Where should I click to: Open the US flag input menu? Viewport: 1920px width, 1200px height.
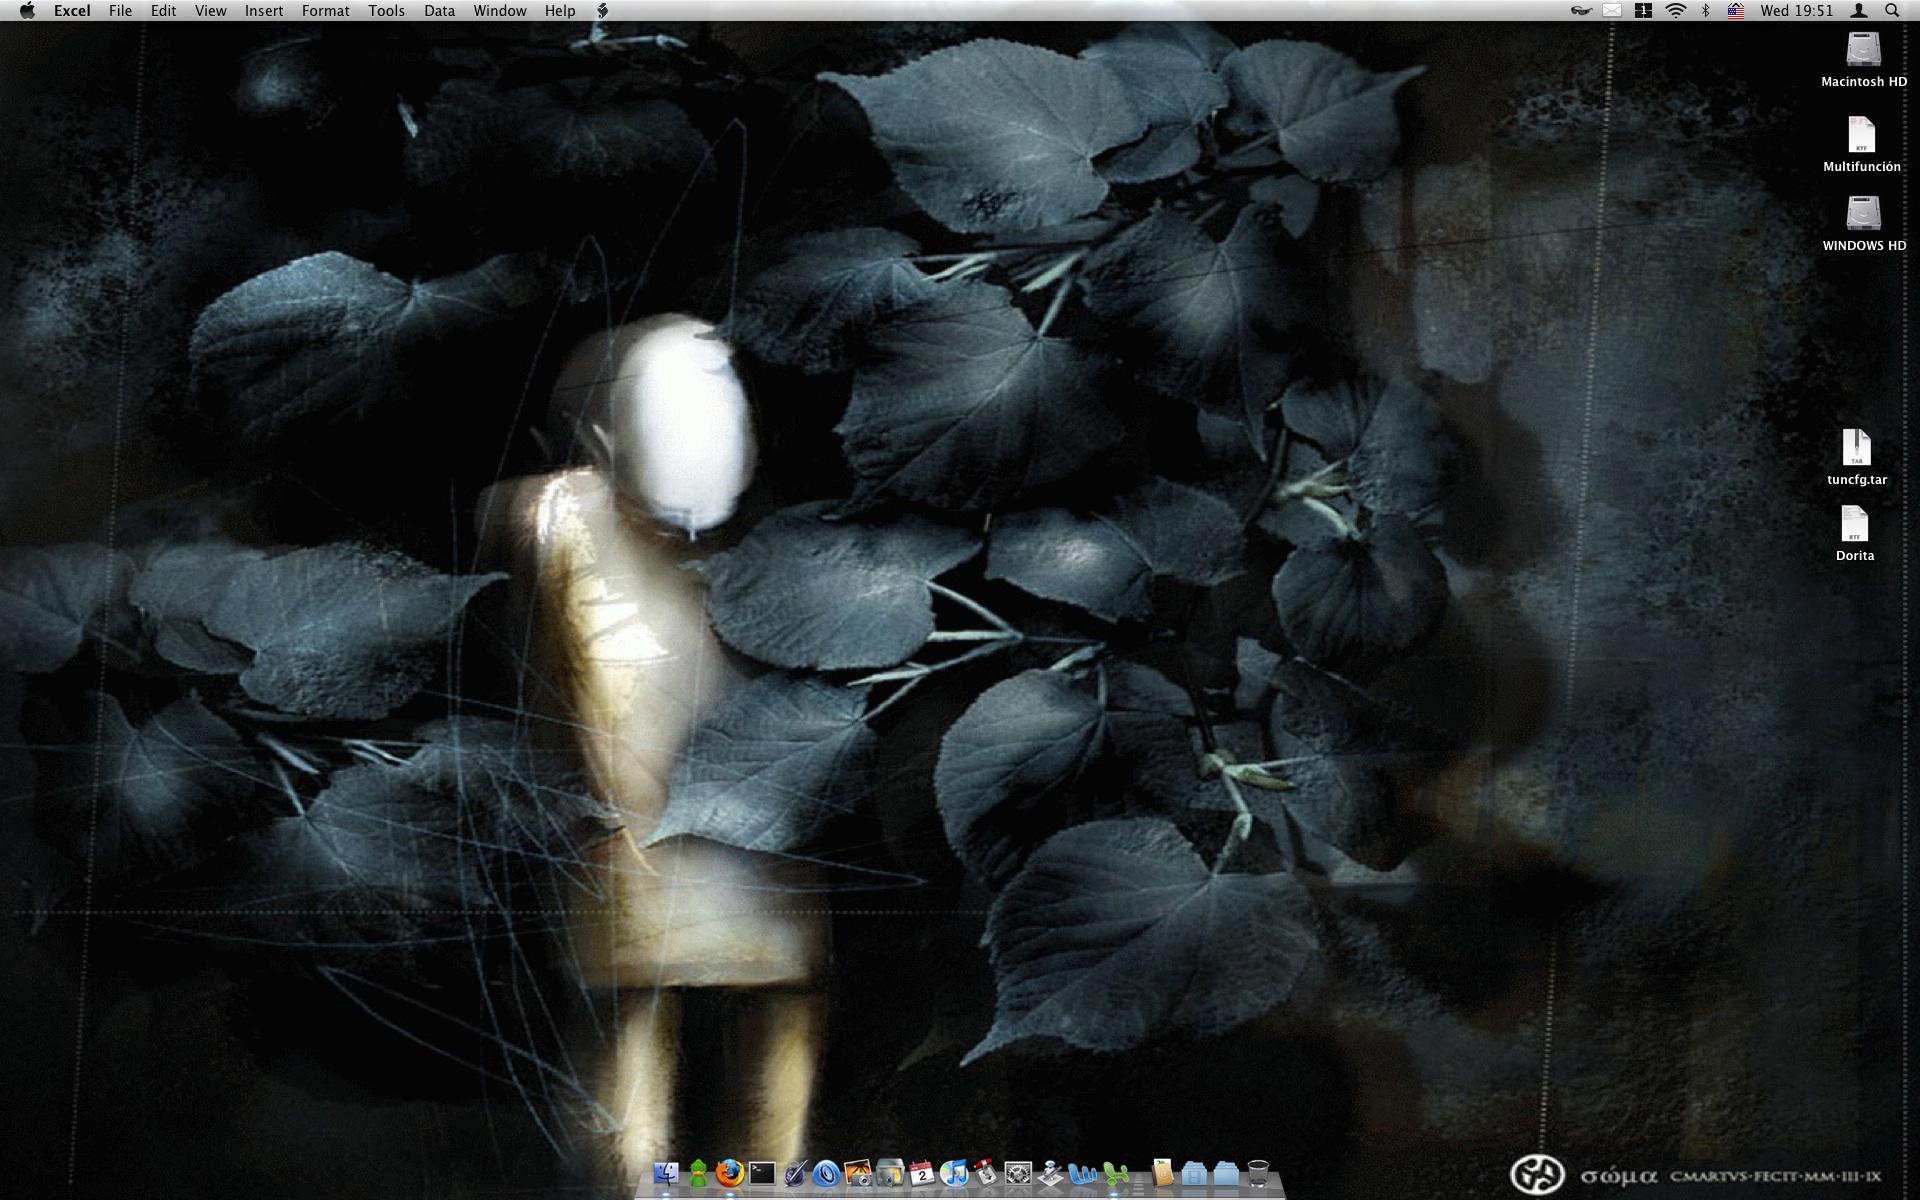(1735, 10)
